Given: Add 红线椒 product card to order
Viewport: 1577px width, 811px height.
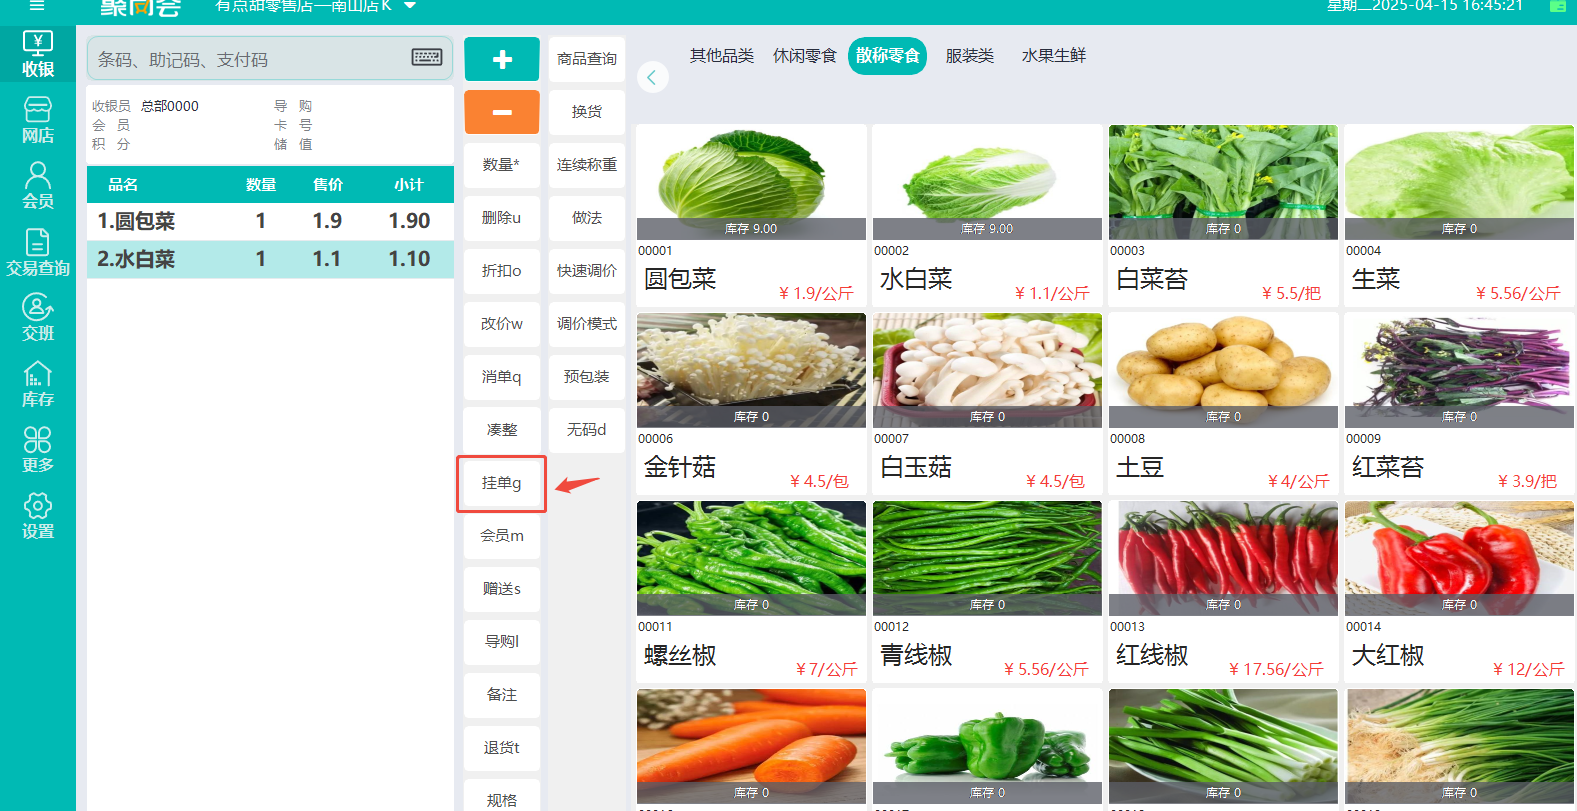Looking at the screenshot, I should tap(1223, 591).
